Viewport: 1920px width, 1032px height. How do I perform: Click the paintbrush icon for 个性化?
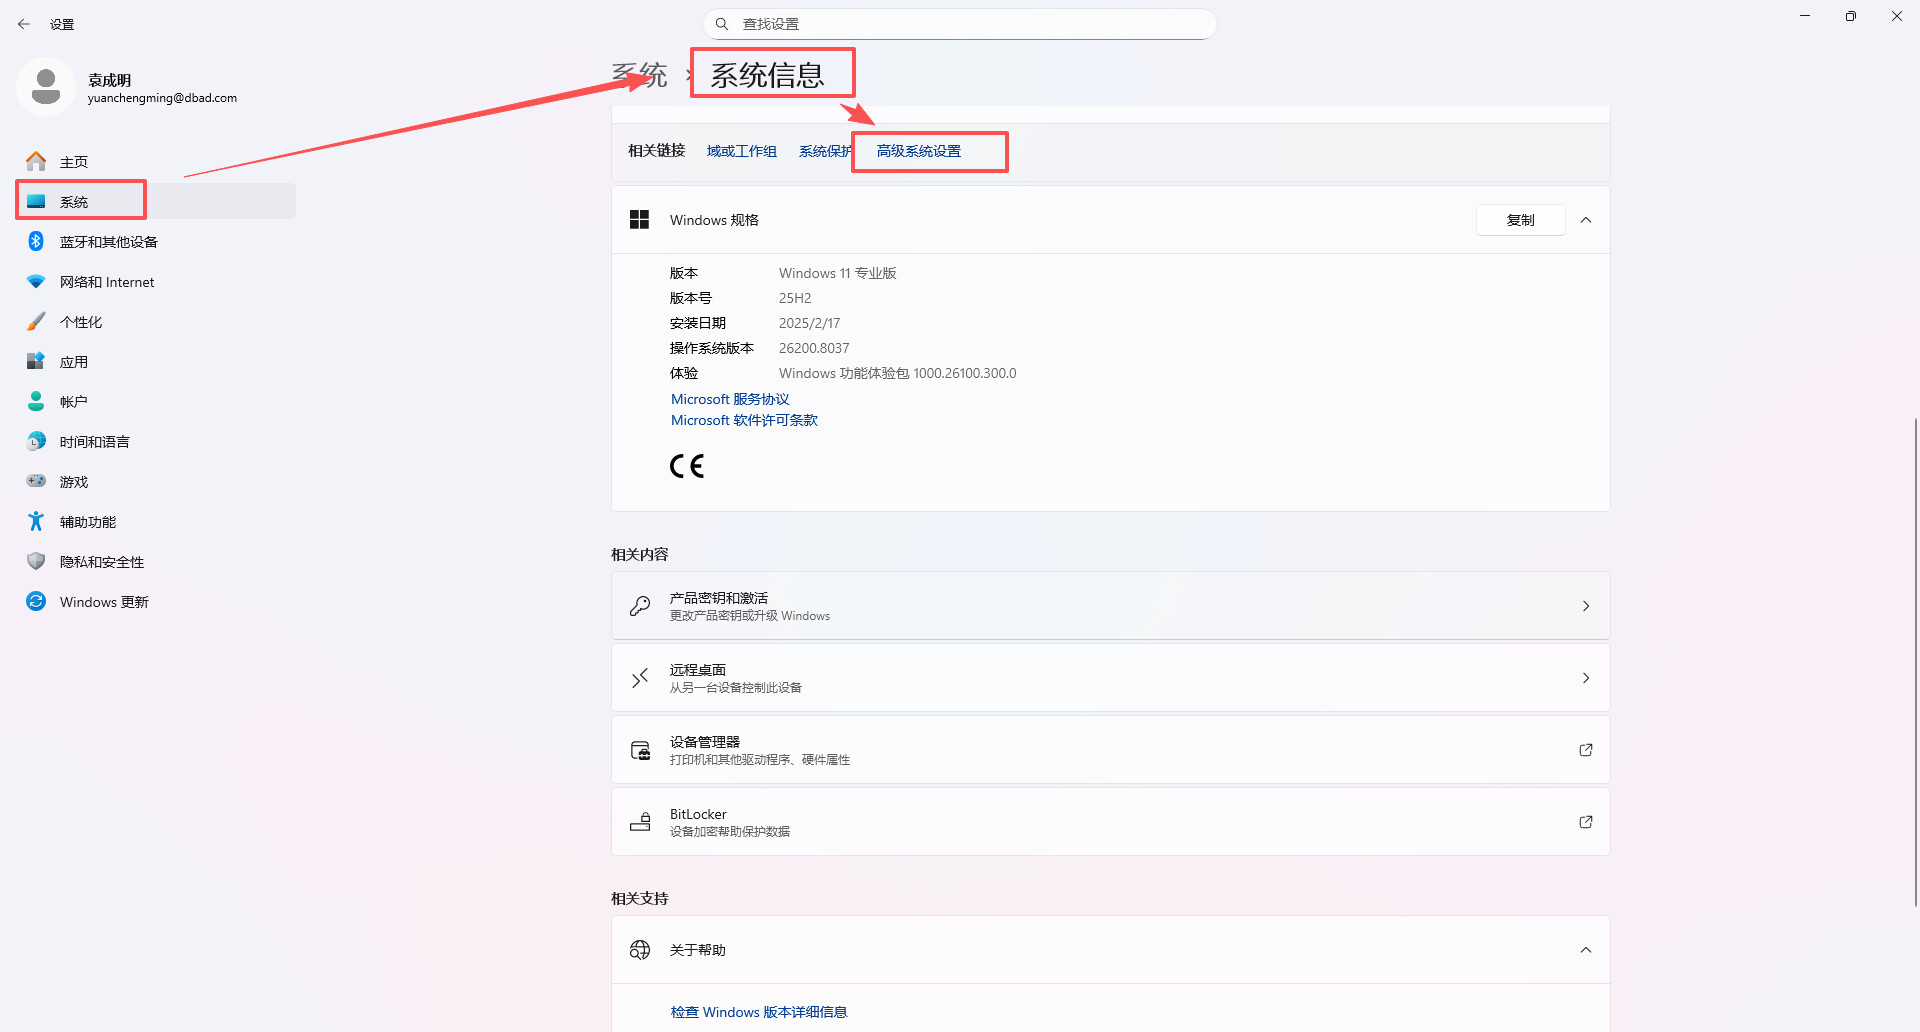pos(36,322)
